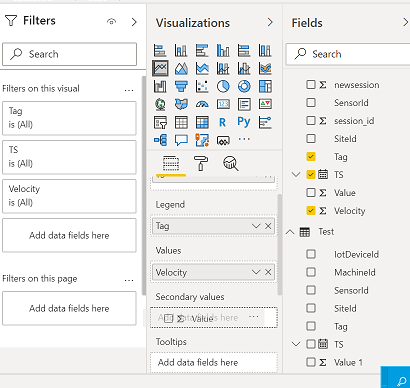Open more options for Filters on this visual
The image size is (410, 388).
point(129,90)
